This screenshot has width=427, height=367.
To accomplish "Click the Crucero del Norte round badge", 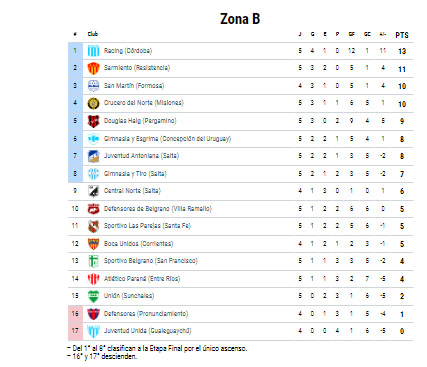I will 93,103.
